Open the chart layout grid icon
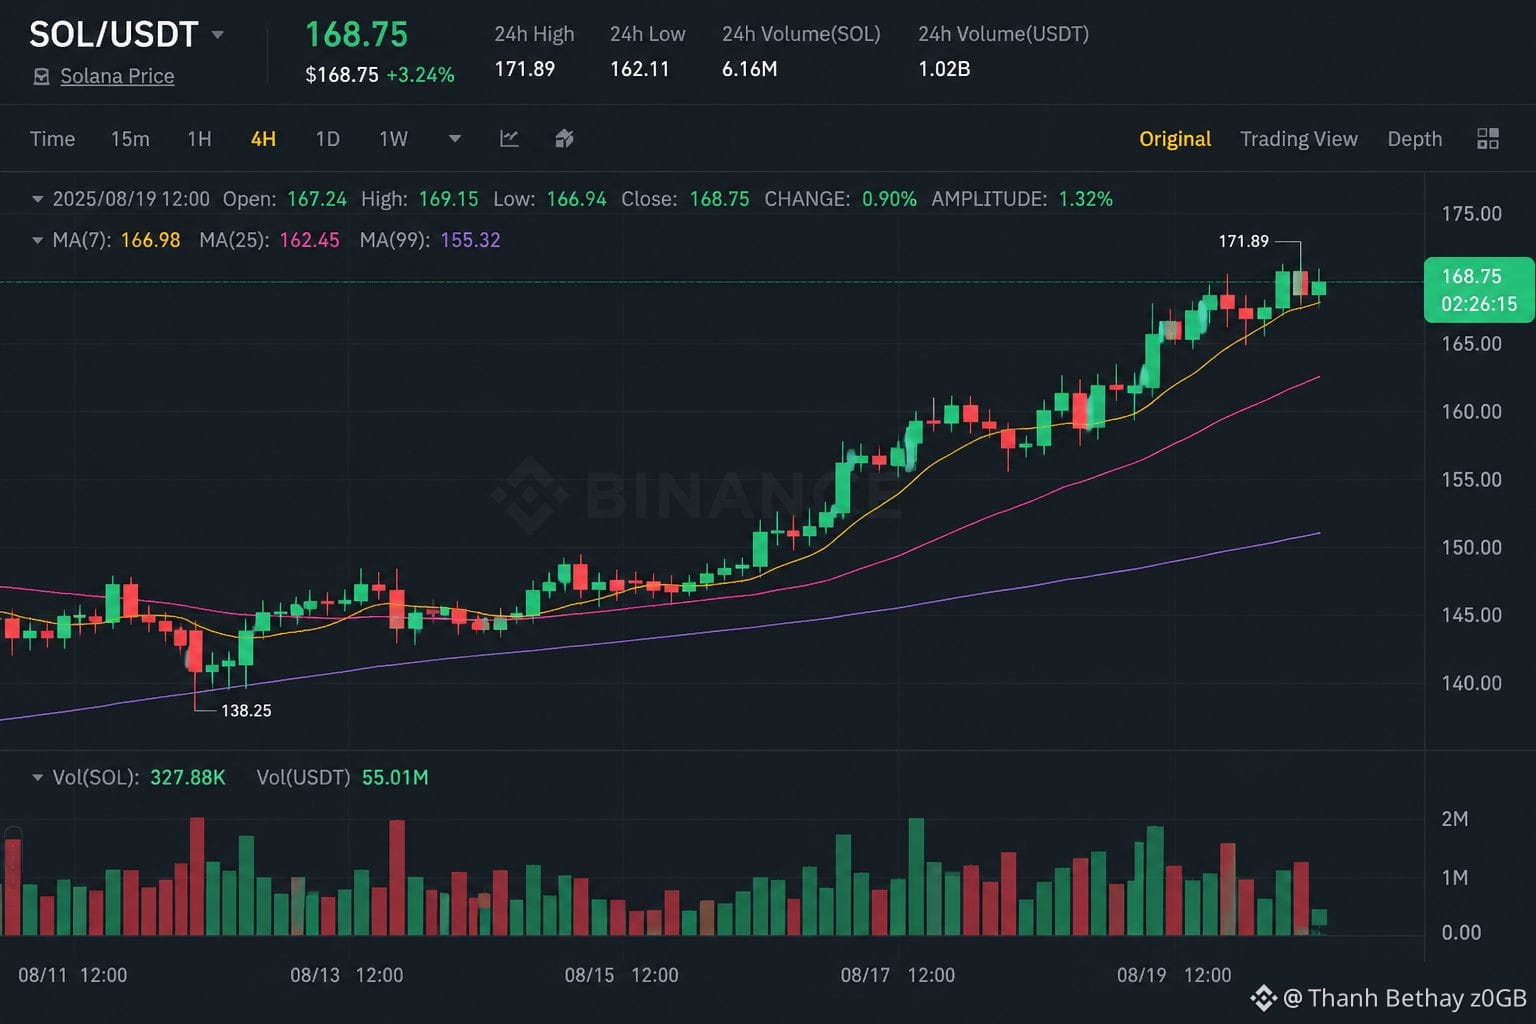This screenshot has width=1536, height=1024. tap(1488, 139)
